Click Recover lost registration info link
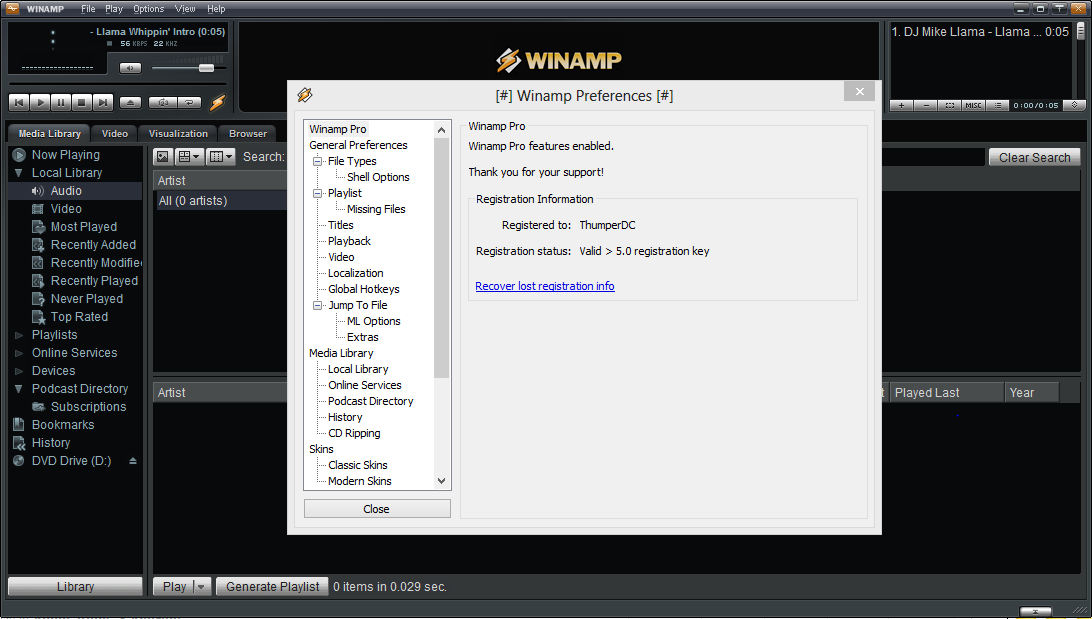Screen dimensions: 1092x619 click(545, 286)
